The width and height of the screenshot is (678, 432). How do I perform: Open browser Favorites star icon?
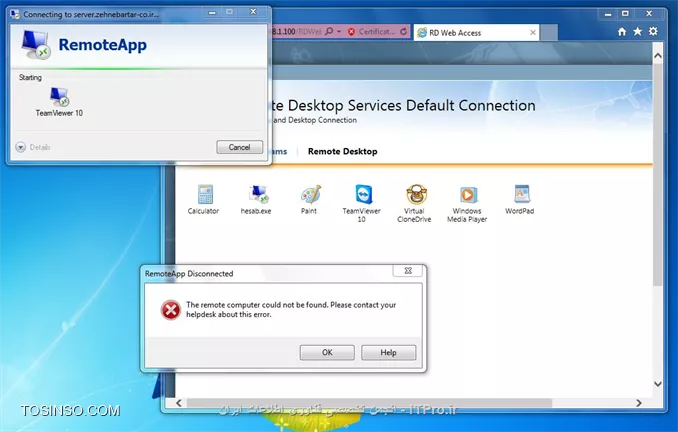pyautogui.click(x=637, y=32)
